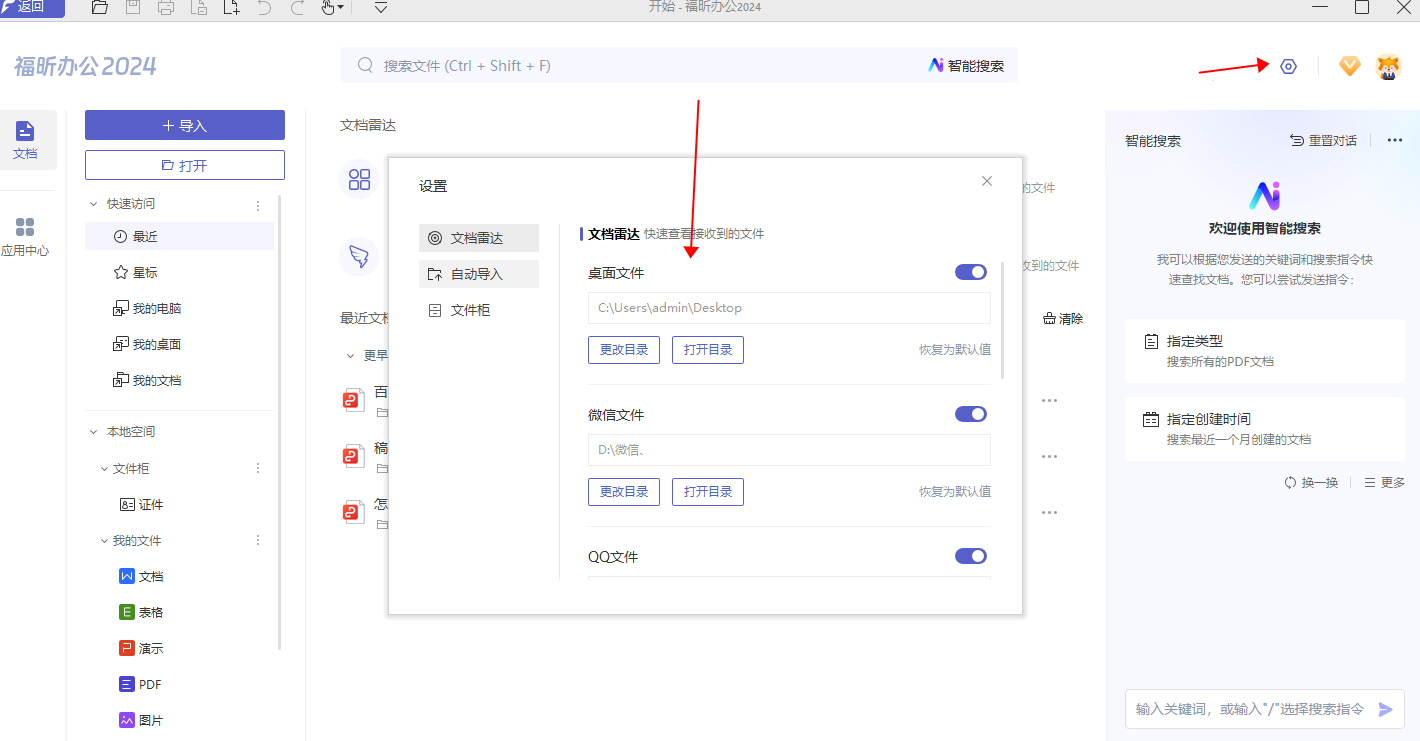
Task: Select 文档雷达 tab in settings dialog
Action: [x=479, y=238]
